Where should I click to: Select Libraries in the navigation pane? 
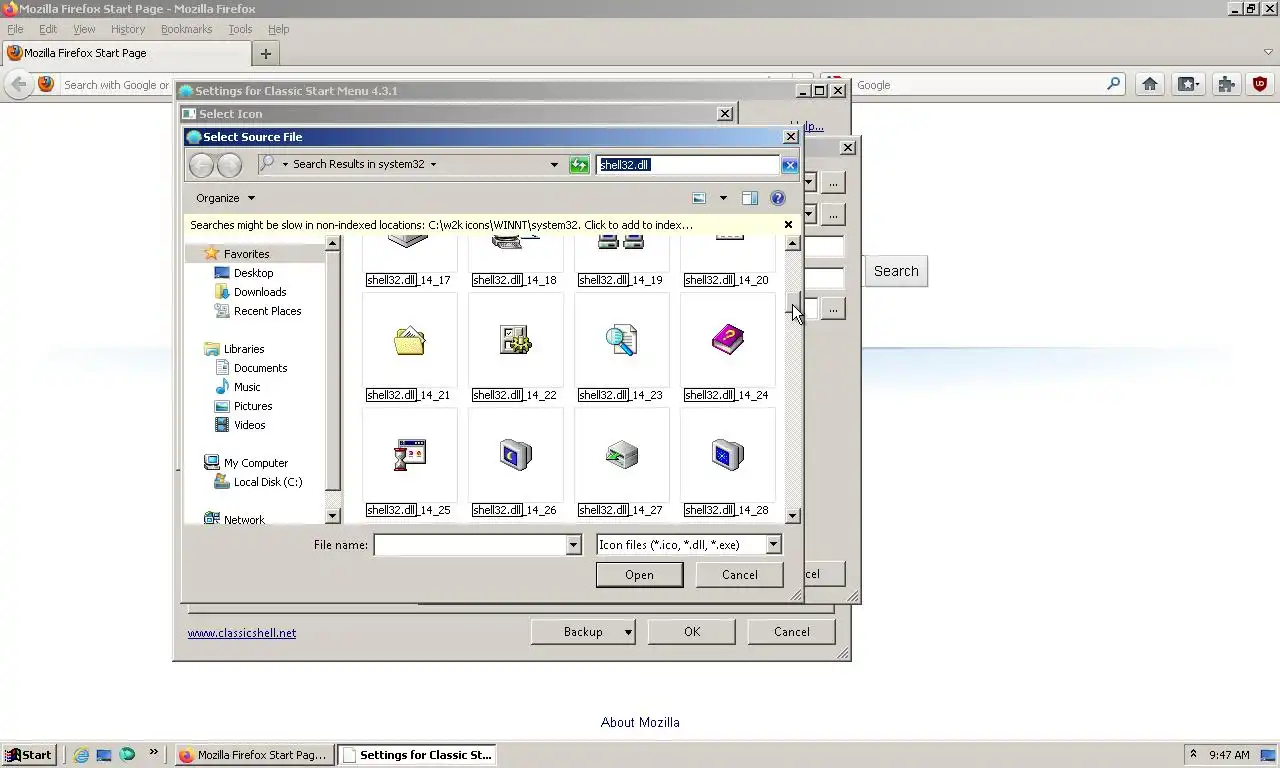click(244, 349)
